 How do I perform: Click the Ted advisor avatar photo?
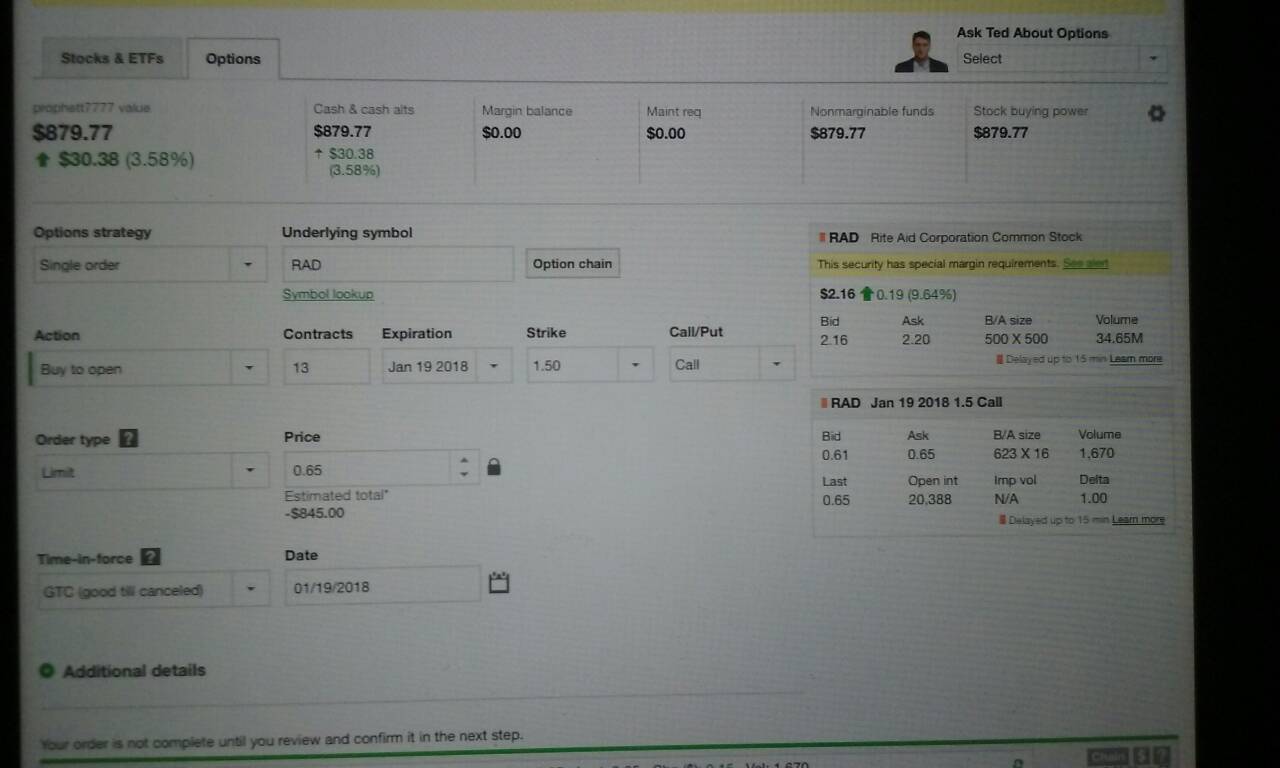(x=921, y=52)
